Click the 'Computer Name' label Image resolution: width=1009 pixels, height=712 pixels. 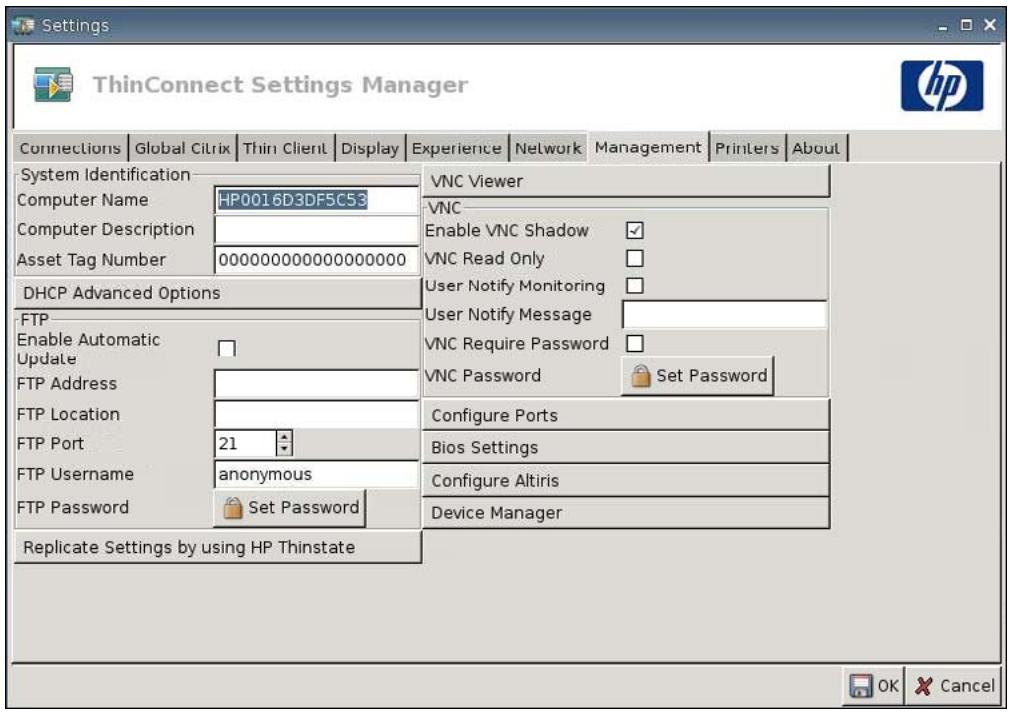coord(82,200)
